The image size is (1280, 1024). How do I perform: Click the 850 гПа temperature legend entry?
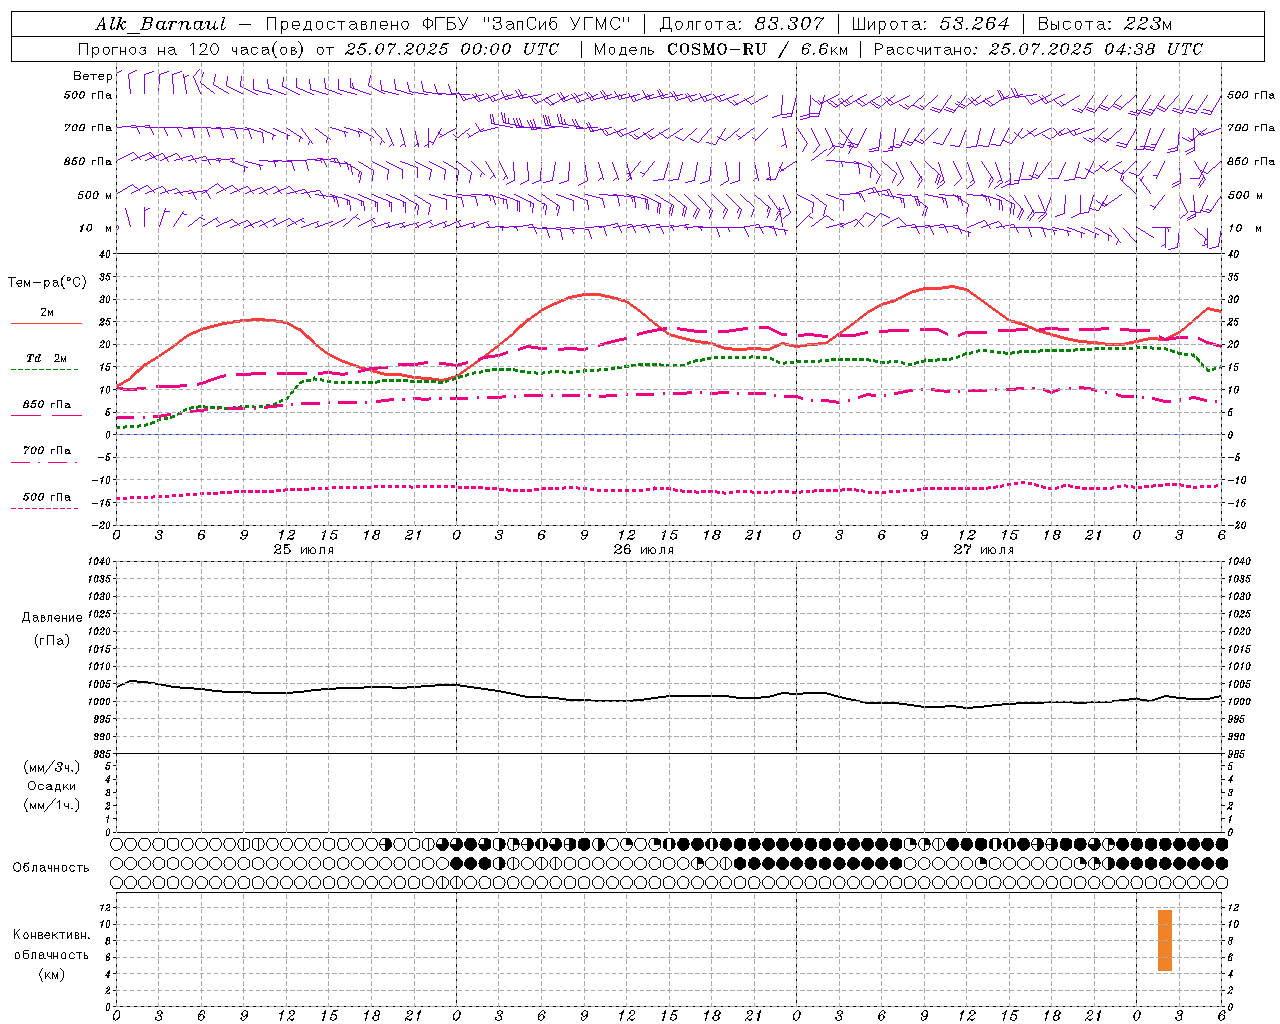click(x=46, y=405)
